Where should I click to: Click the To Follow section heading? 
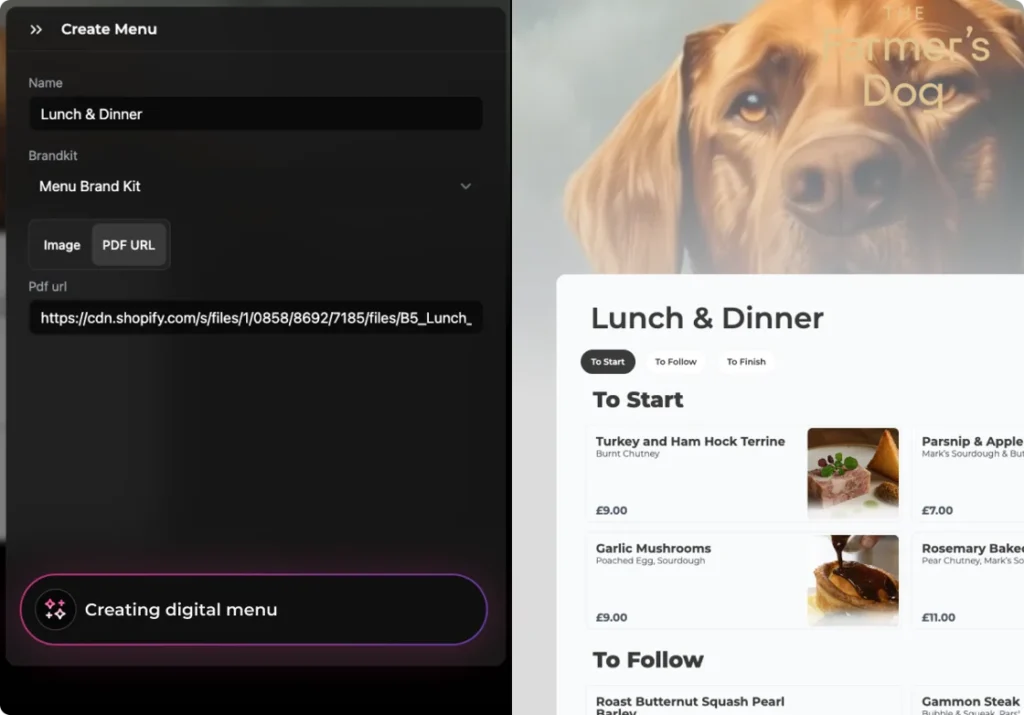point(648,659)
